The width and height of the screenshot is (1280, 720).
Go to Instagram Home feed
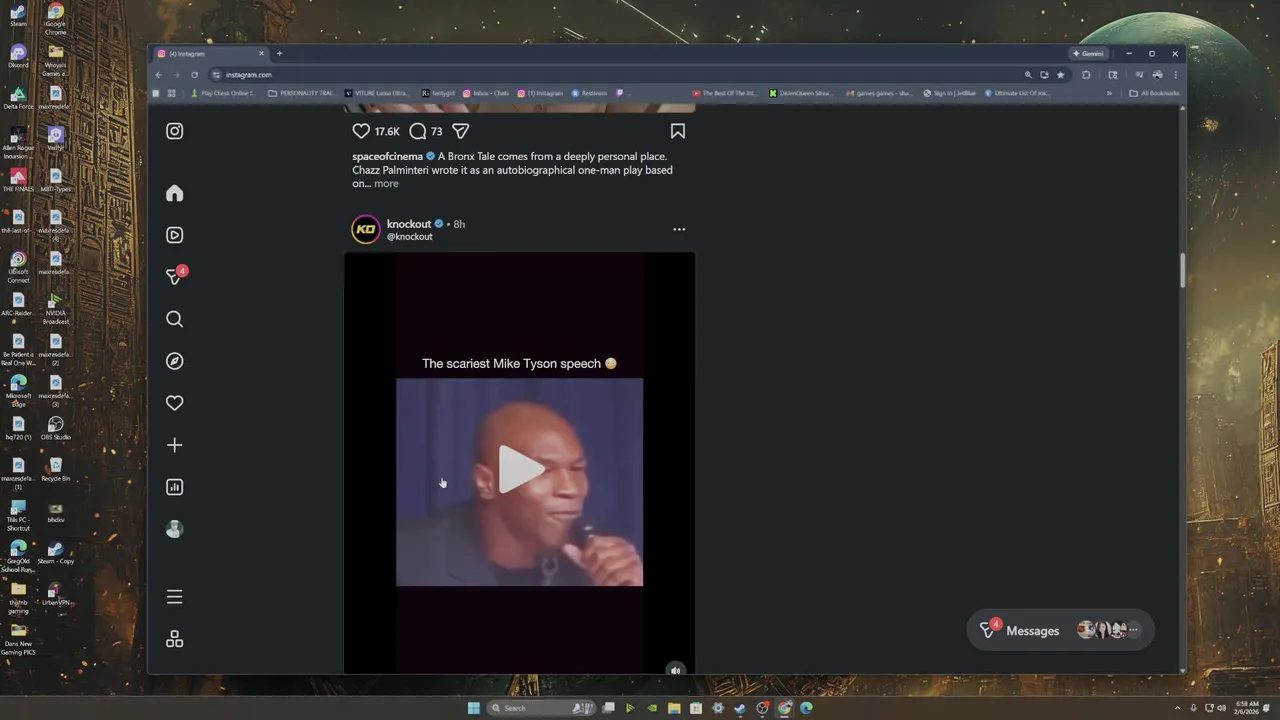(174, 193)
